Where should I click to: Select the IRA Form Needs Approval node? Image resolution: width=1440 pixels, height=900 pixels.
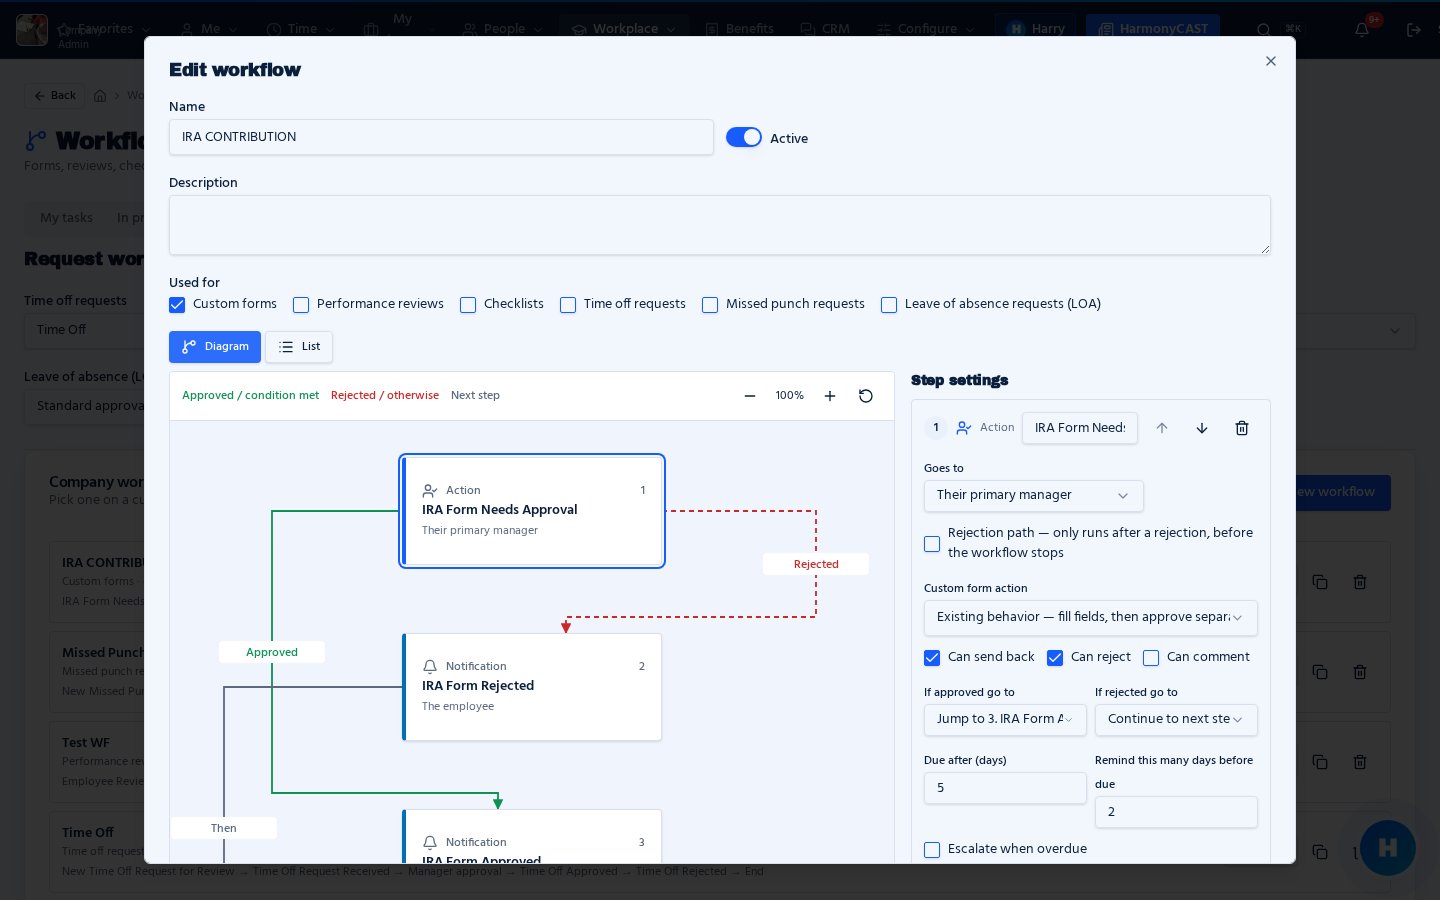pyautogui.click(x=532, y=511)
